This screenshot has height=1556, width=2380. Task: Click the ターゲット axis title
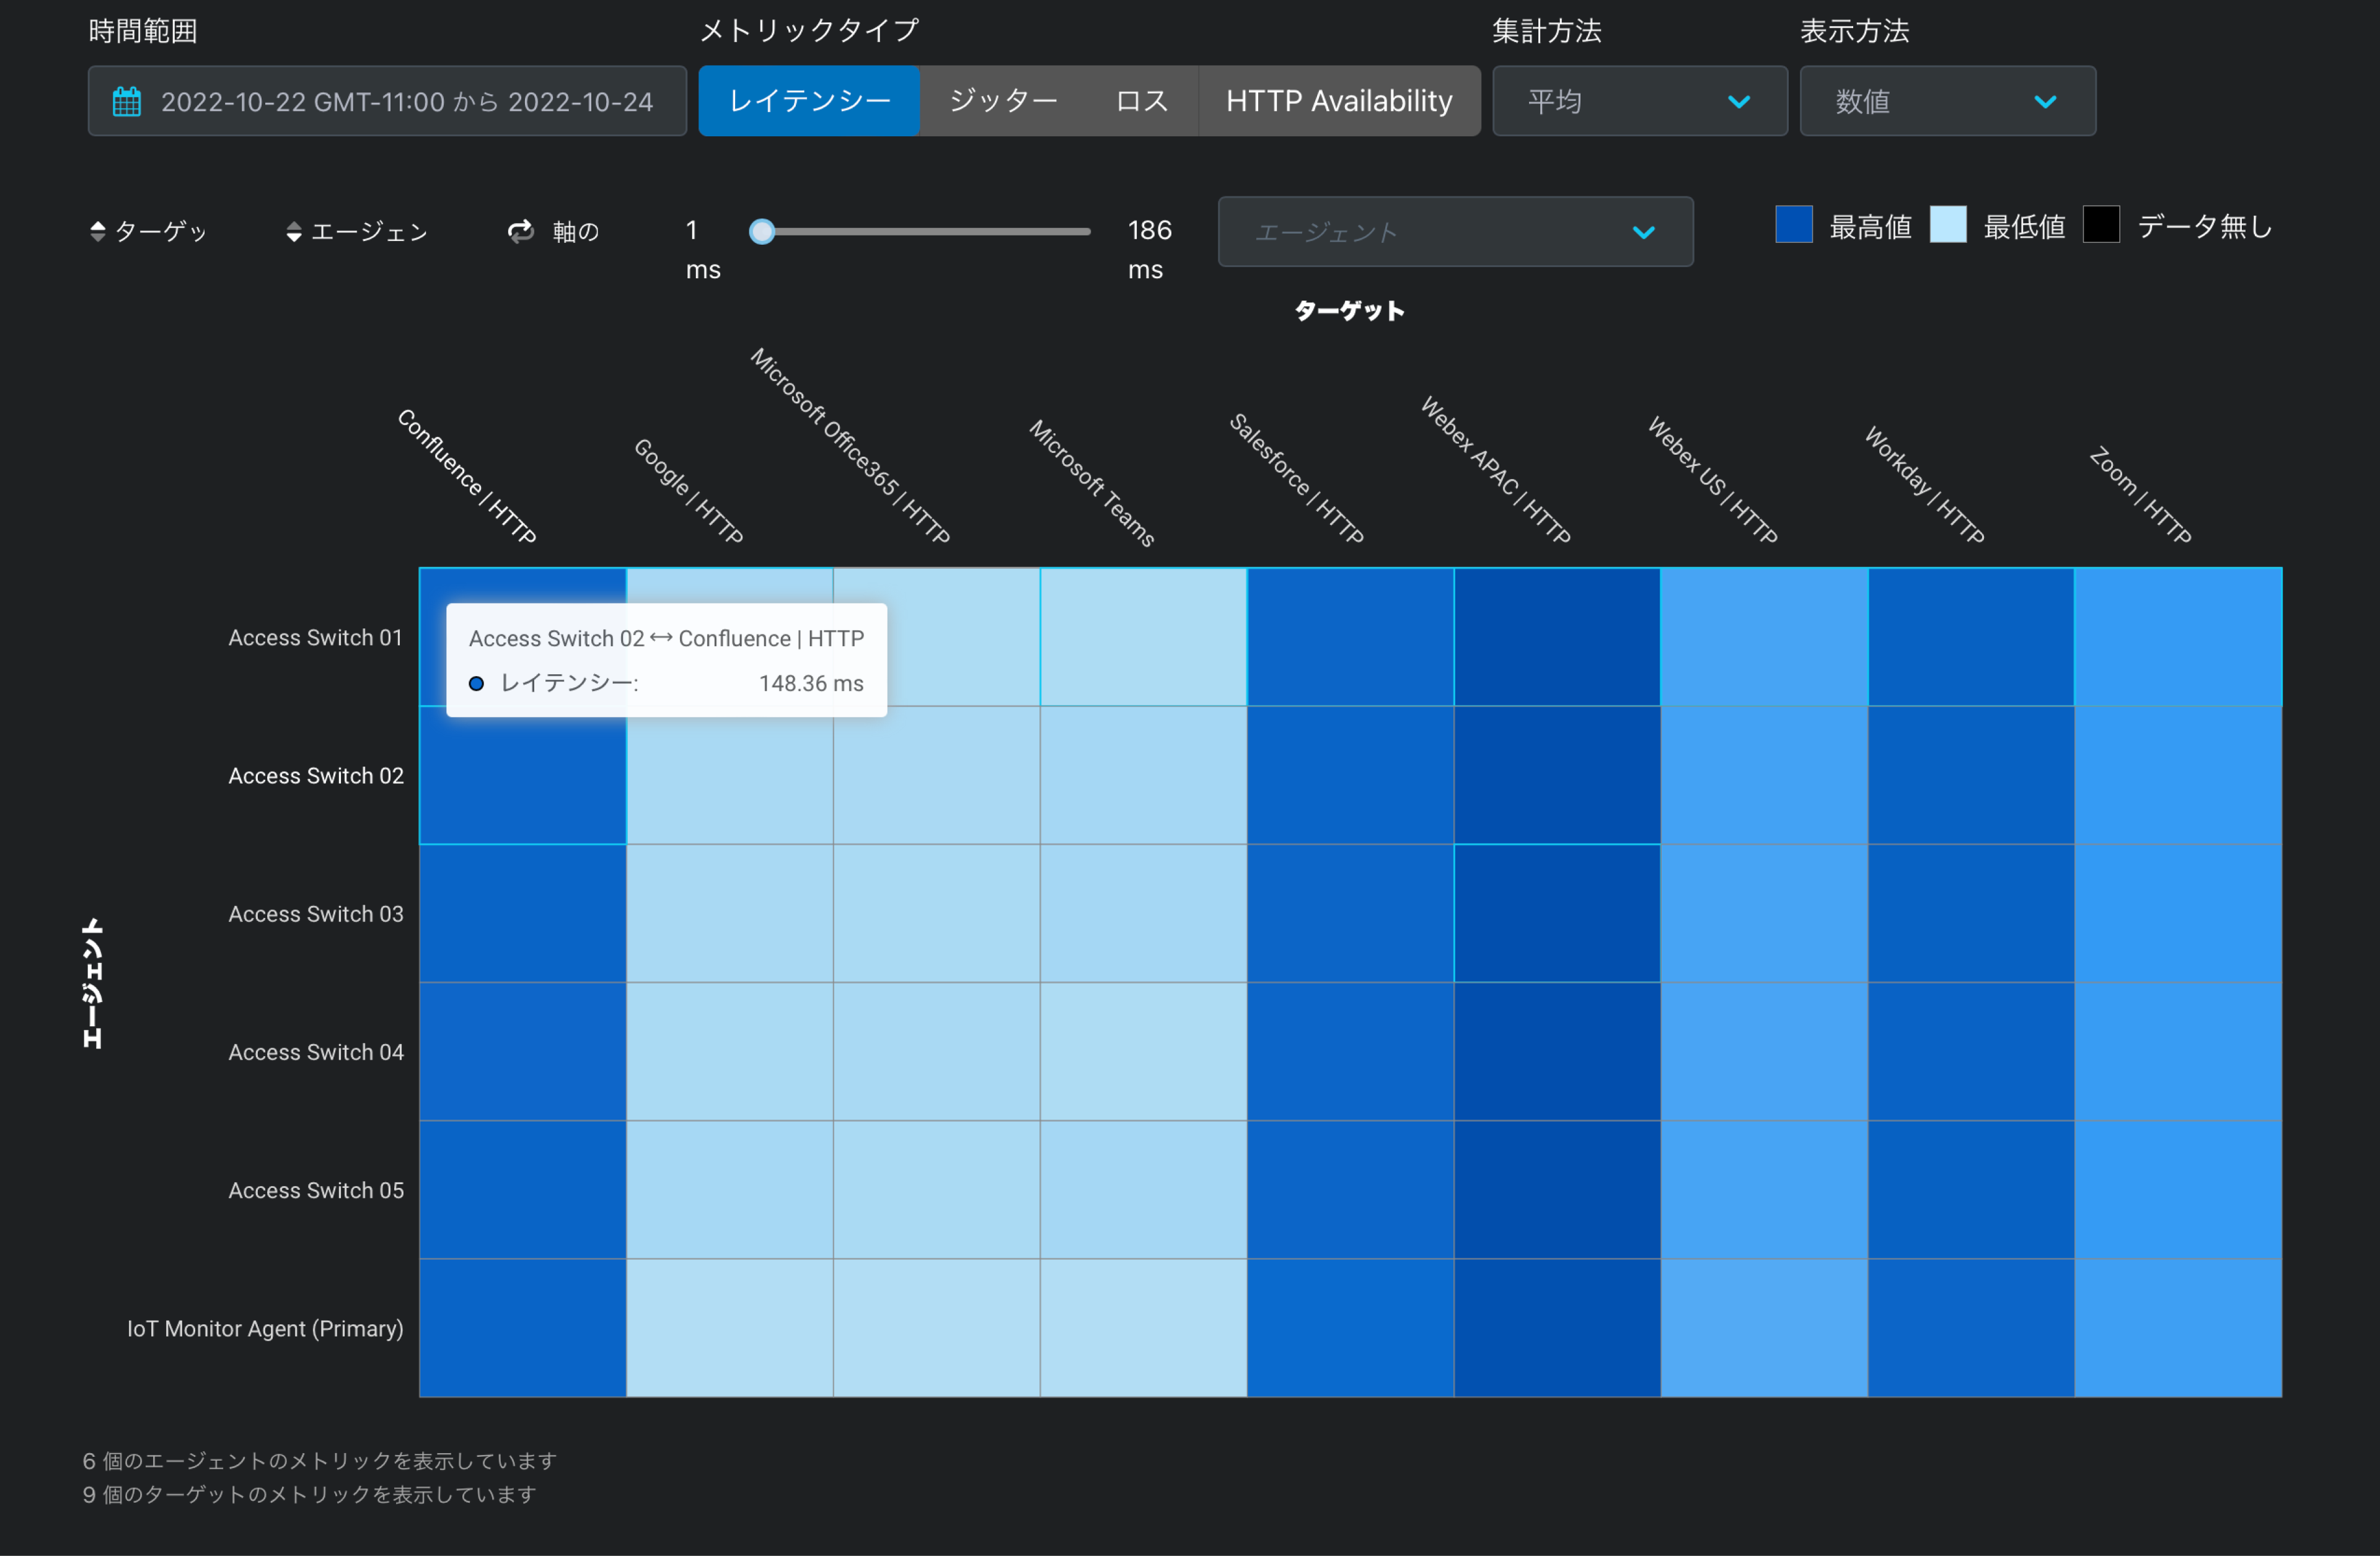point(1349,311)
